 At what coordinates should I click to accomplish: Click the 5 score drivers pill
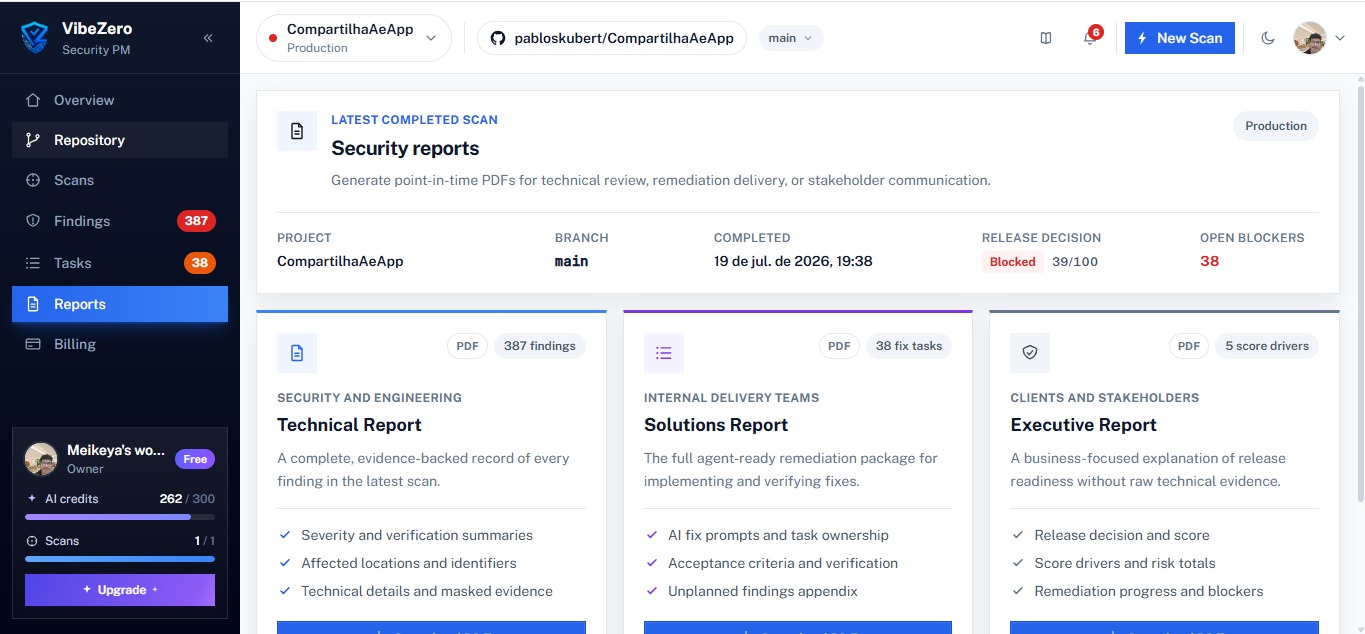click(x=1267, y=346)
